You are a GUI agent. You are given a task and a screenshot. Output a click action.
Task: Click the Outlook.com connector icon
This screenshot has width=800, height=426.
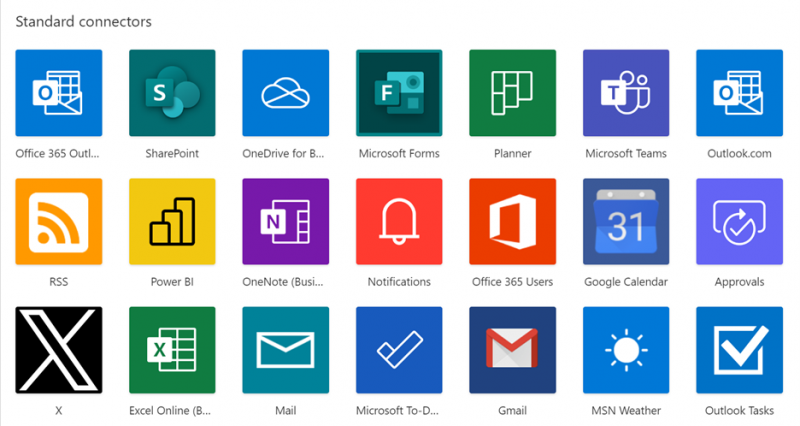click(x=739, y=93)
